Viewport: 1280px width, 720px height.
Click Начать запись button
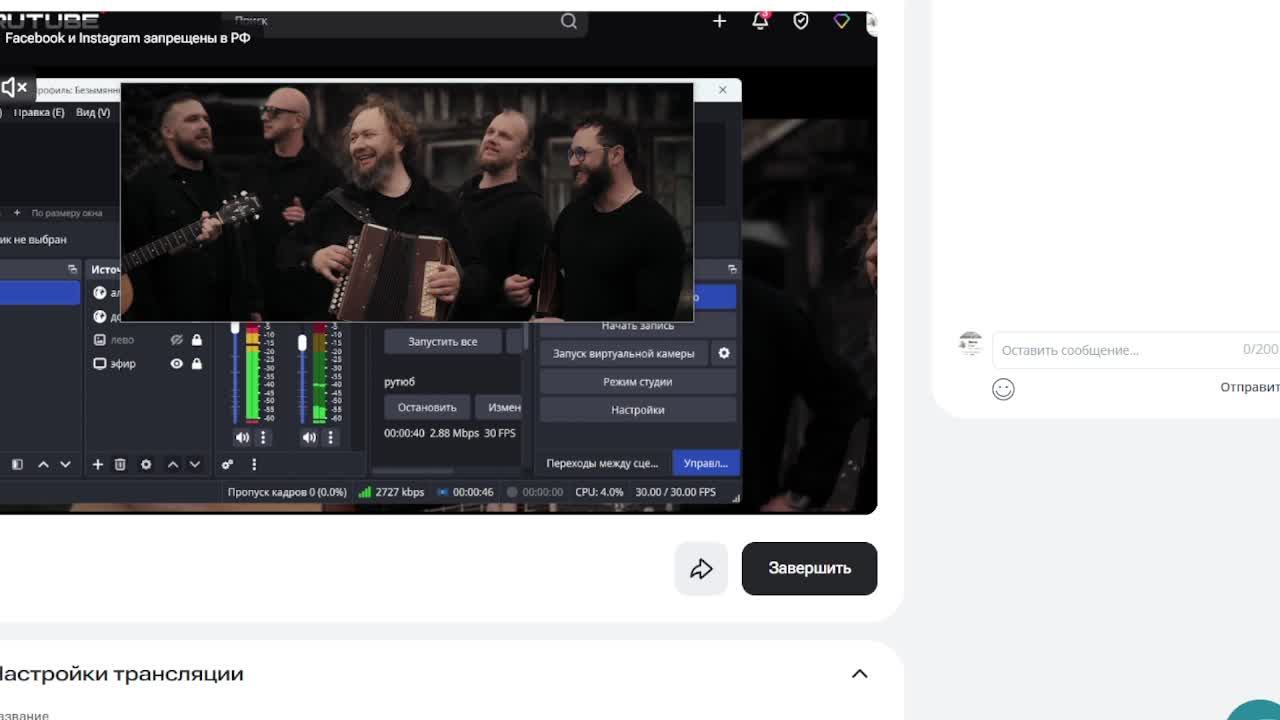click(x=638, y=325)
